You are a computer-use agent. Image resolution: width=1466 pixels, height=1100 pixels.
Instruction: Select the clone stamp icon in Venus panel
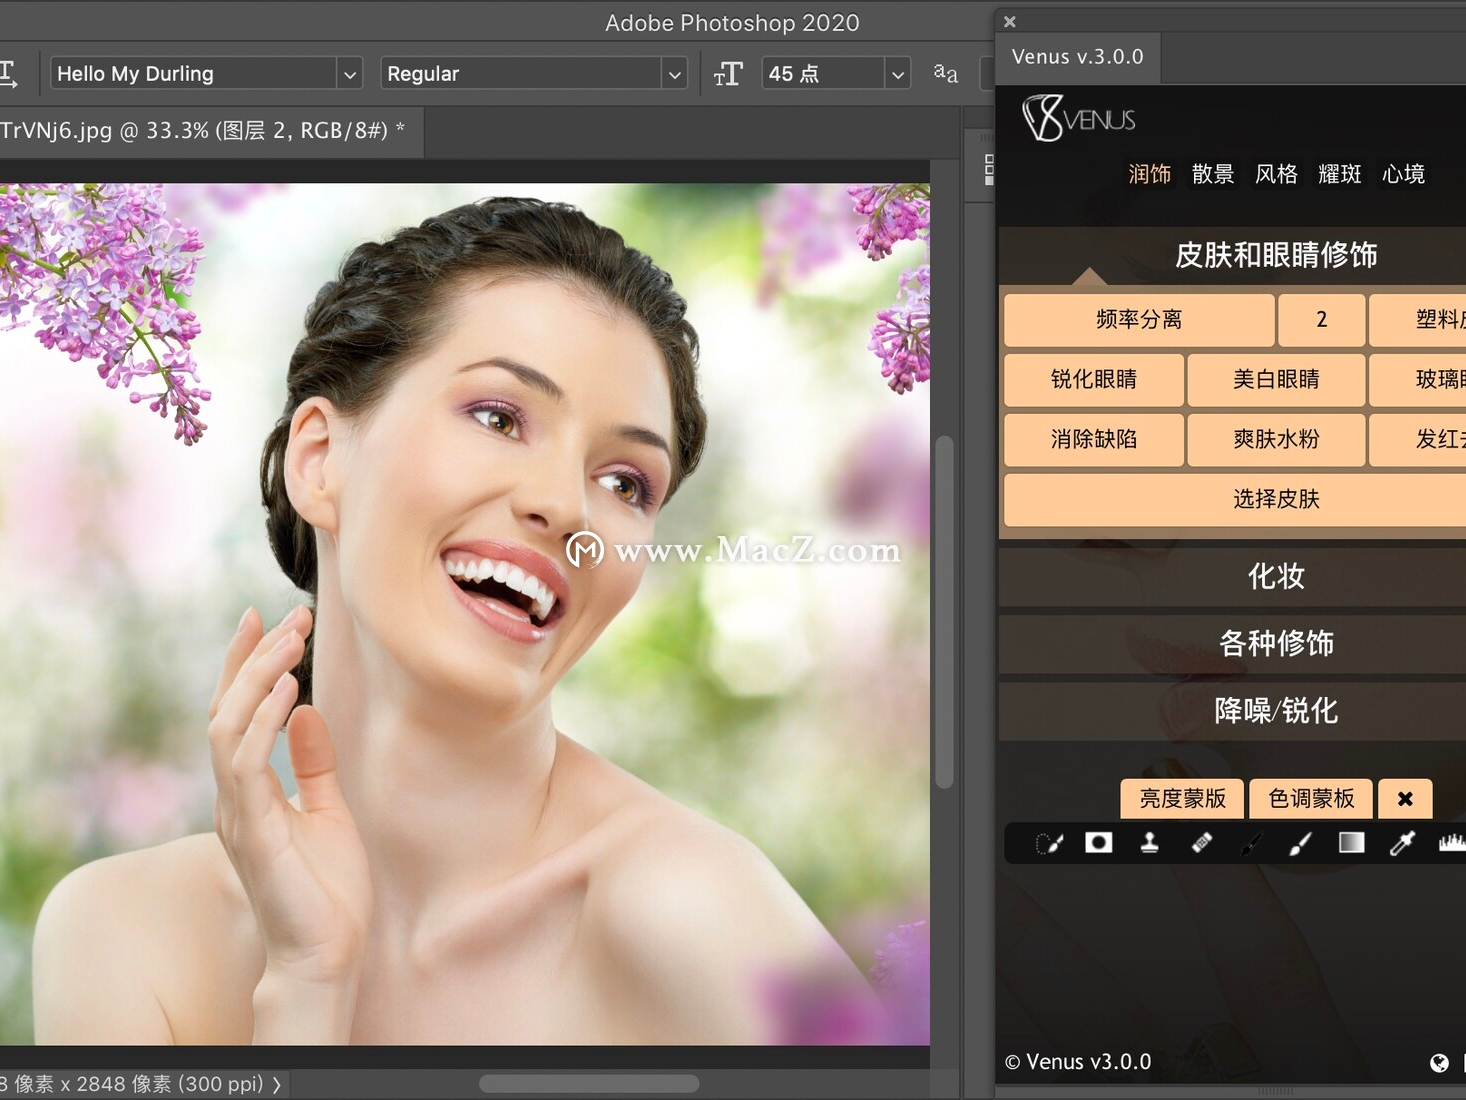1150,843
